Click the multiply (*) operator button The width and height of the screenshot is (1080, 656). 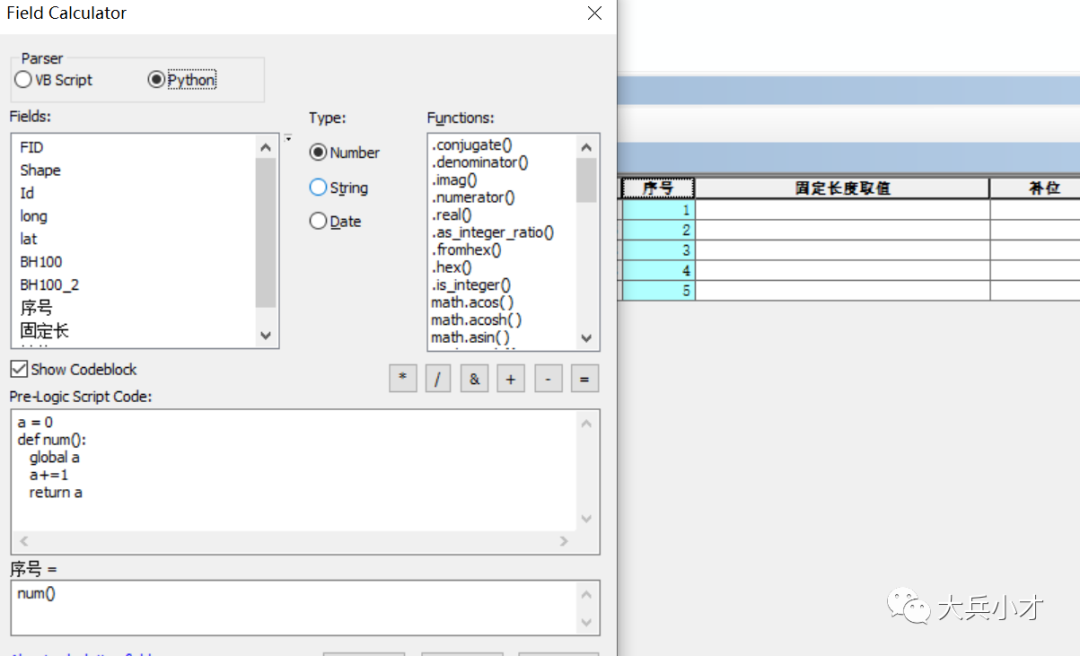click(x=403, y=378)
